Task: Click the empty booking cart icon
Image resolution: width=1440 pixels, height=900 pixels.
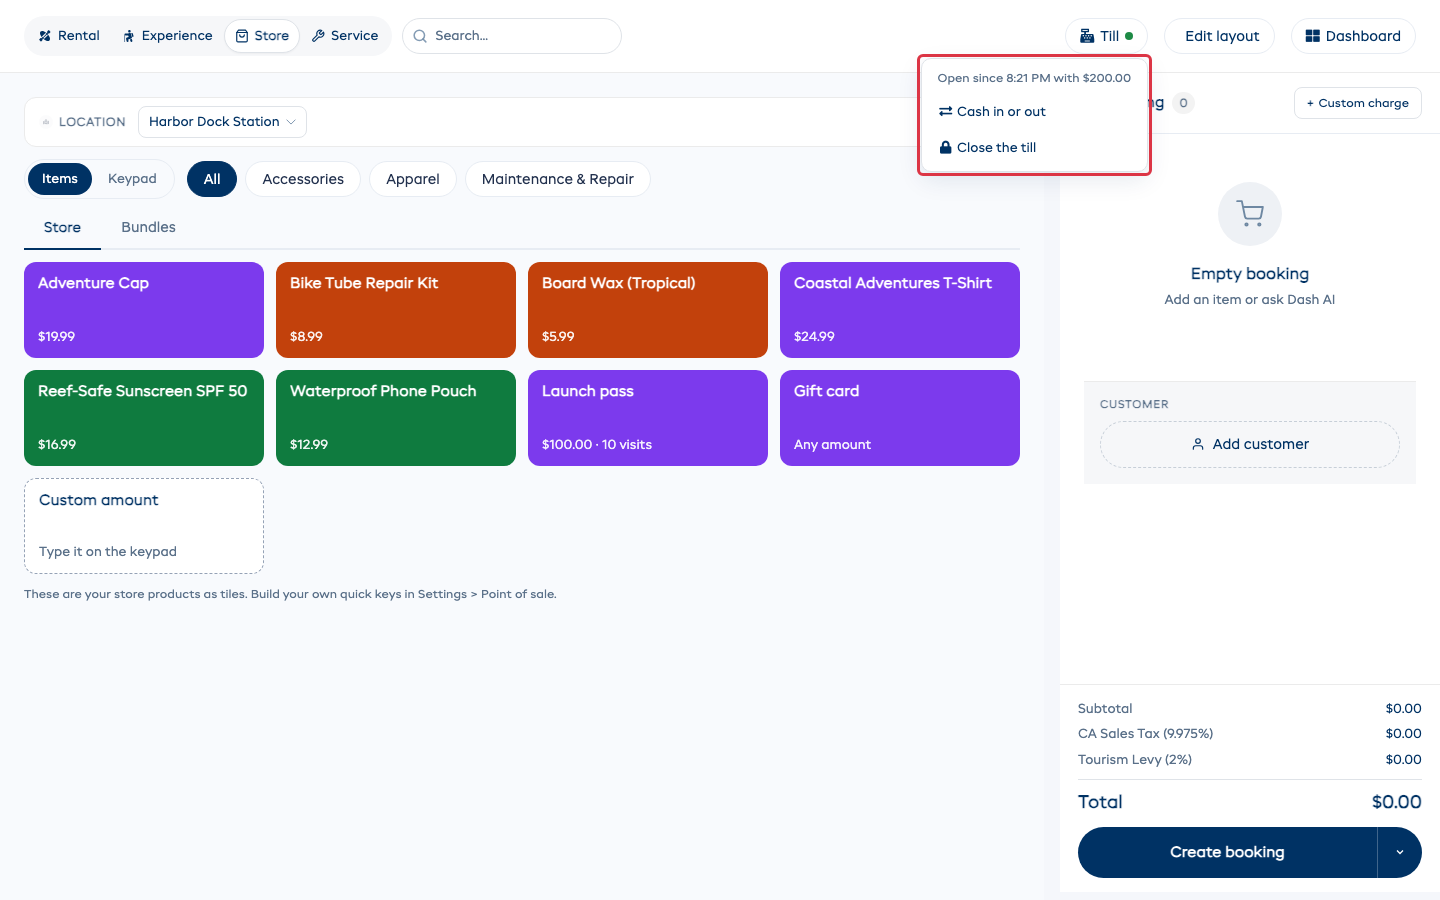Action: tap(1250, 213)
